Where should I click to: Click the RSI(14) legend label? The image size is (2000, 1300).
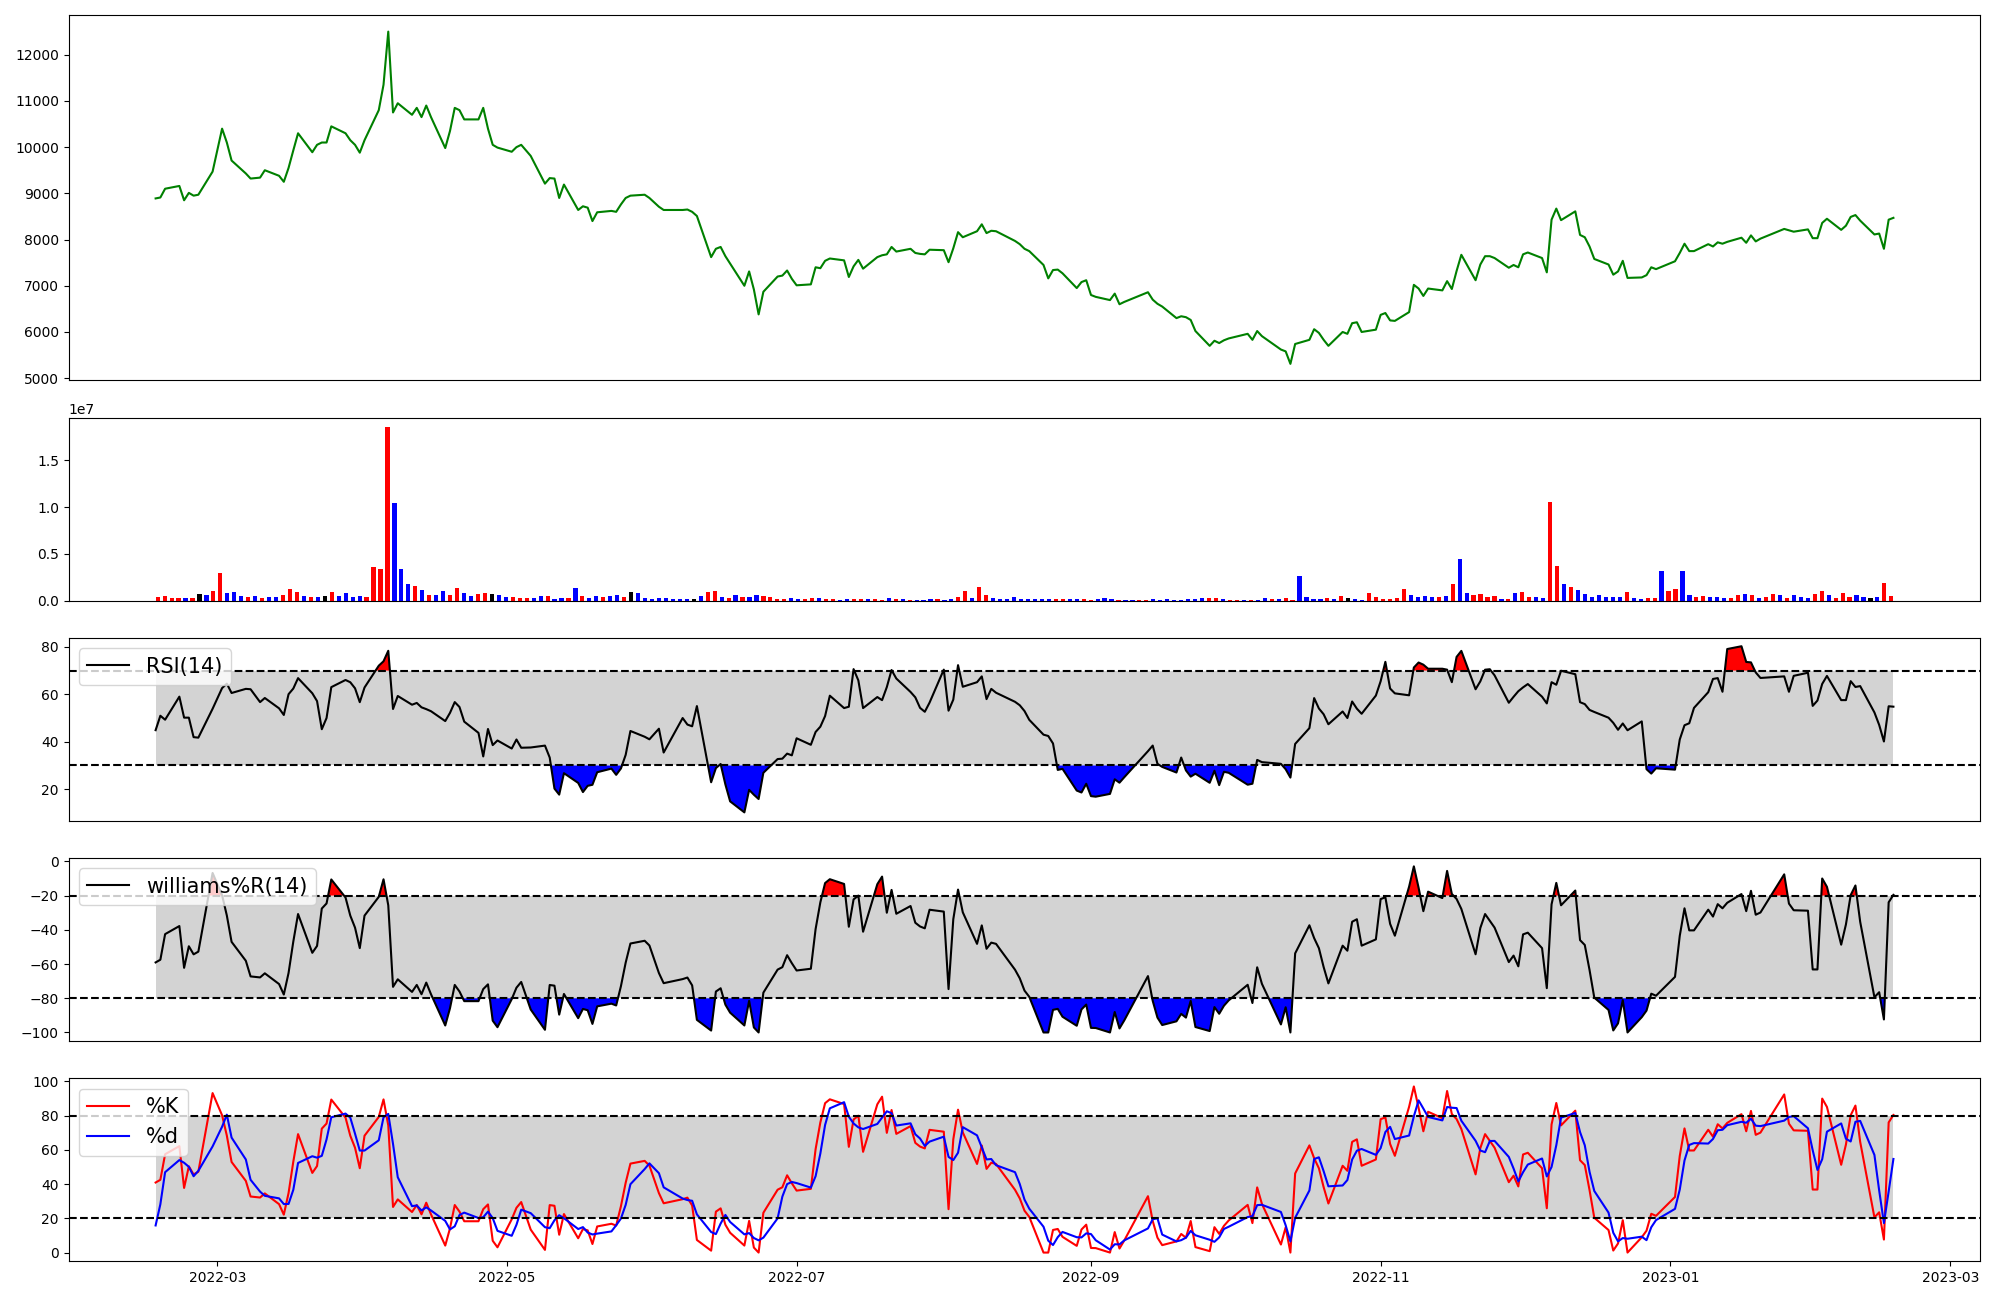coord(184,666)
